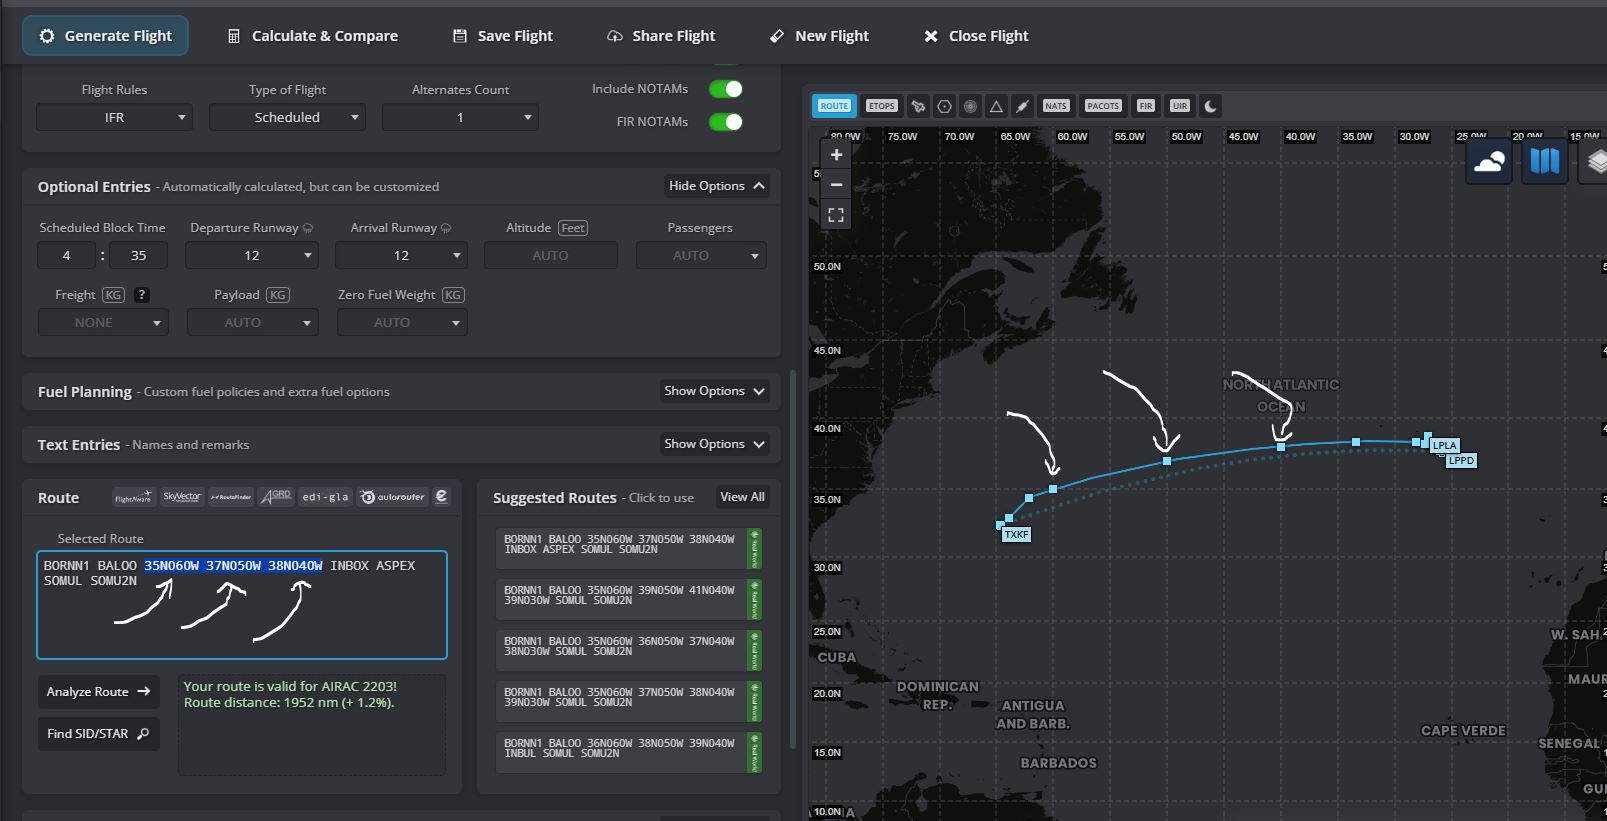
Task: Open the FlightAware route lookup icon
Action: [133, 497]
